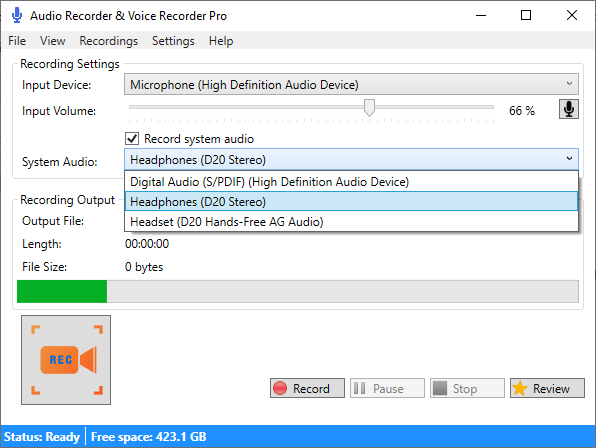The height and width of the screenshot is (448, 596).
Task: Uncheck Record system audio checkbox
Action: click(132, 139)
